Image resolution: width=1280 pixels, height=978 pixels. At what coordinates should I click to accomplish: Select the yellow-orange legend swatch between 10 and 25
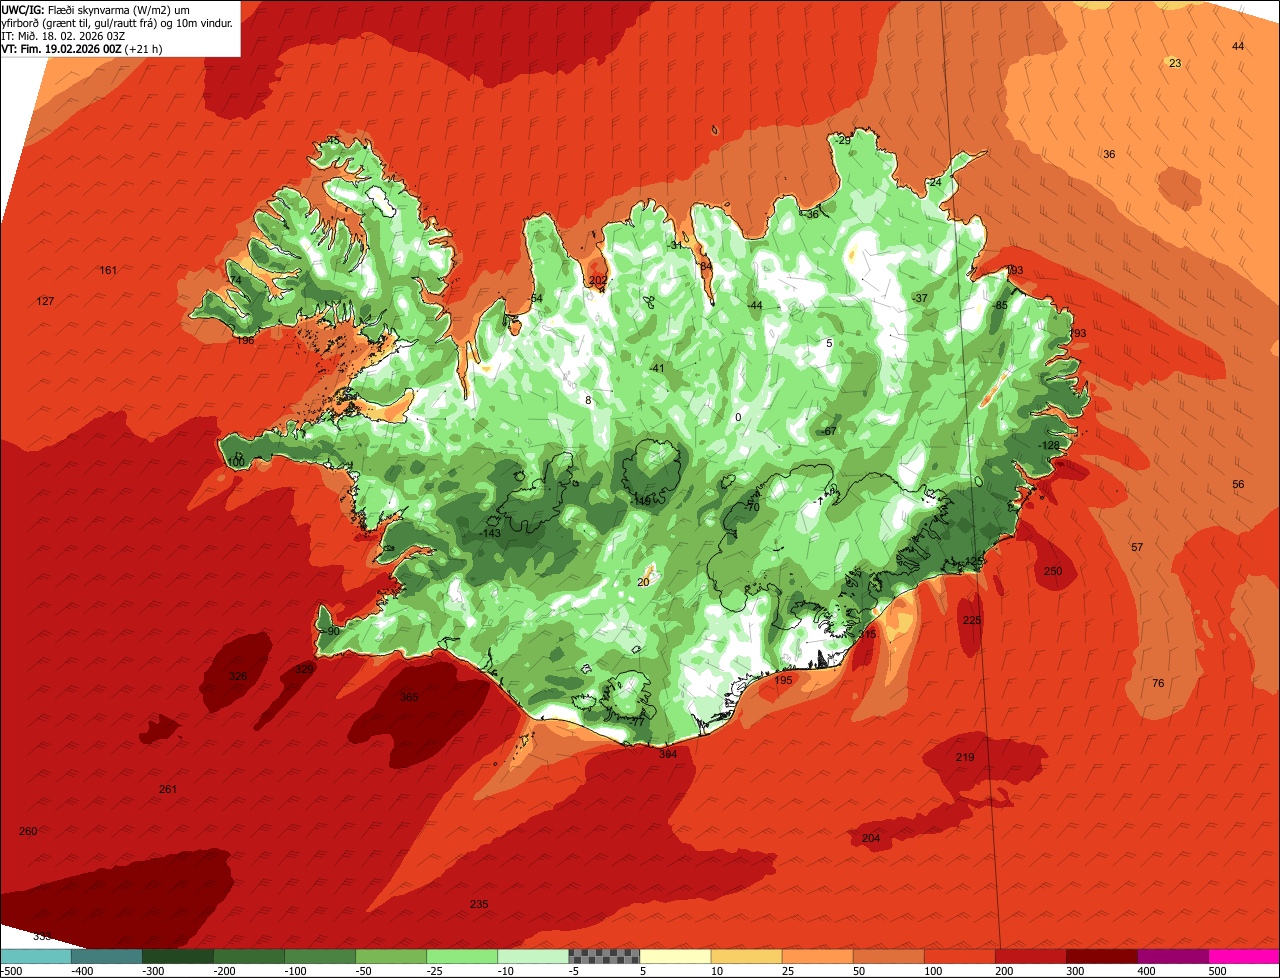pos(746,955)
